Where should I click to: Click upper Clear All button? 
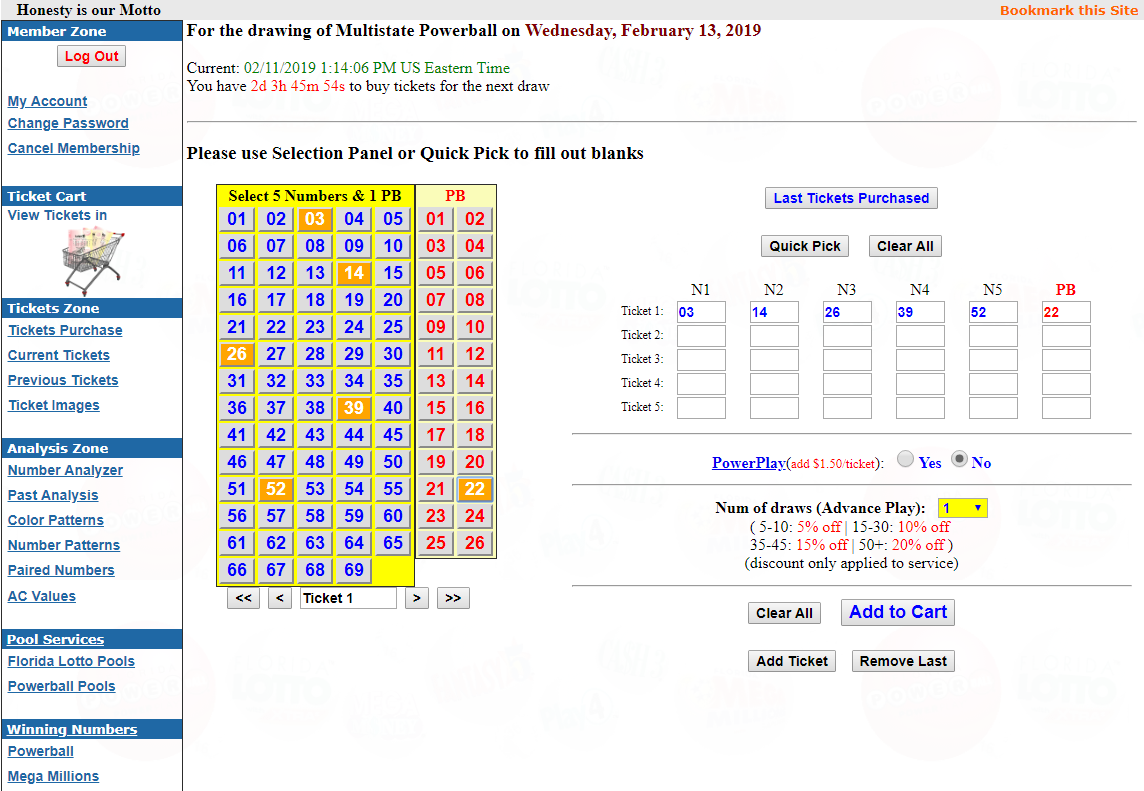[905, 246]
